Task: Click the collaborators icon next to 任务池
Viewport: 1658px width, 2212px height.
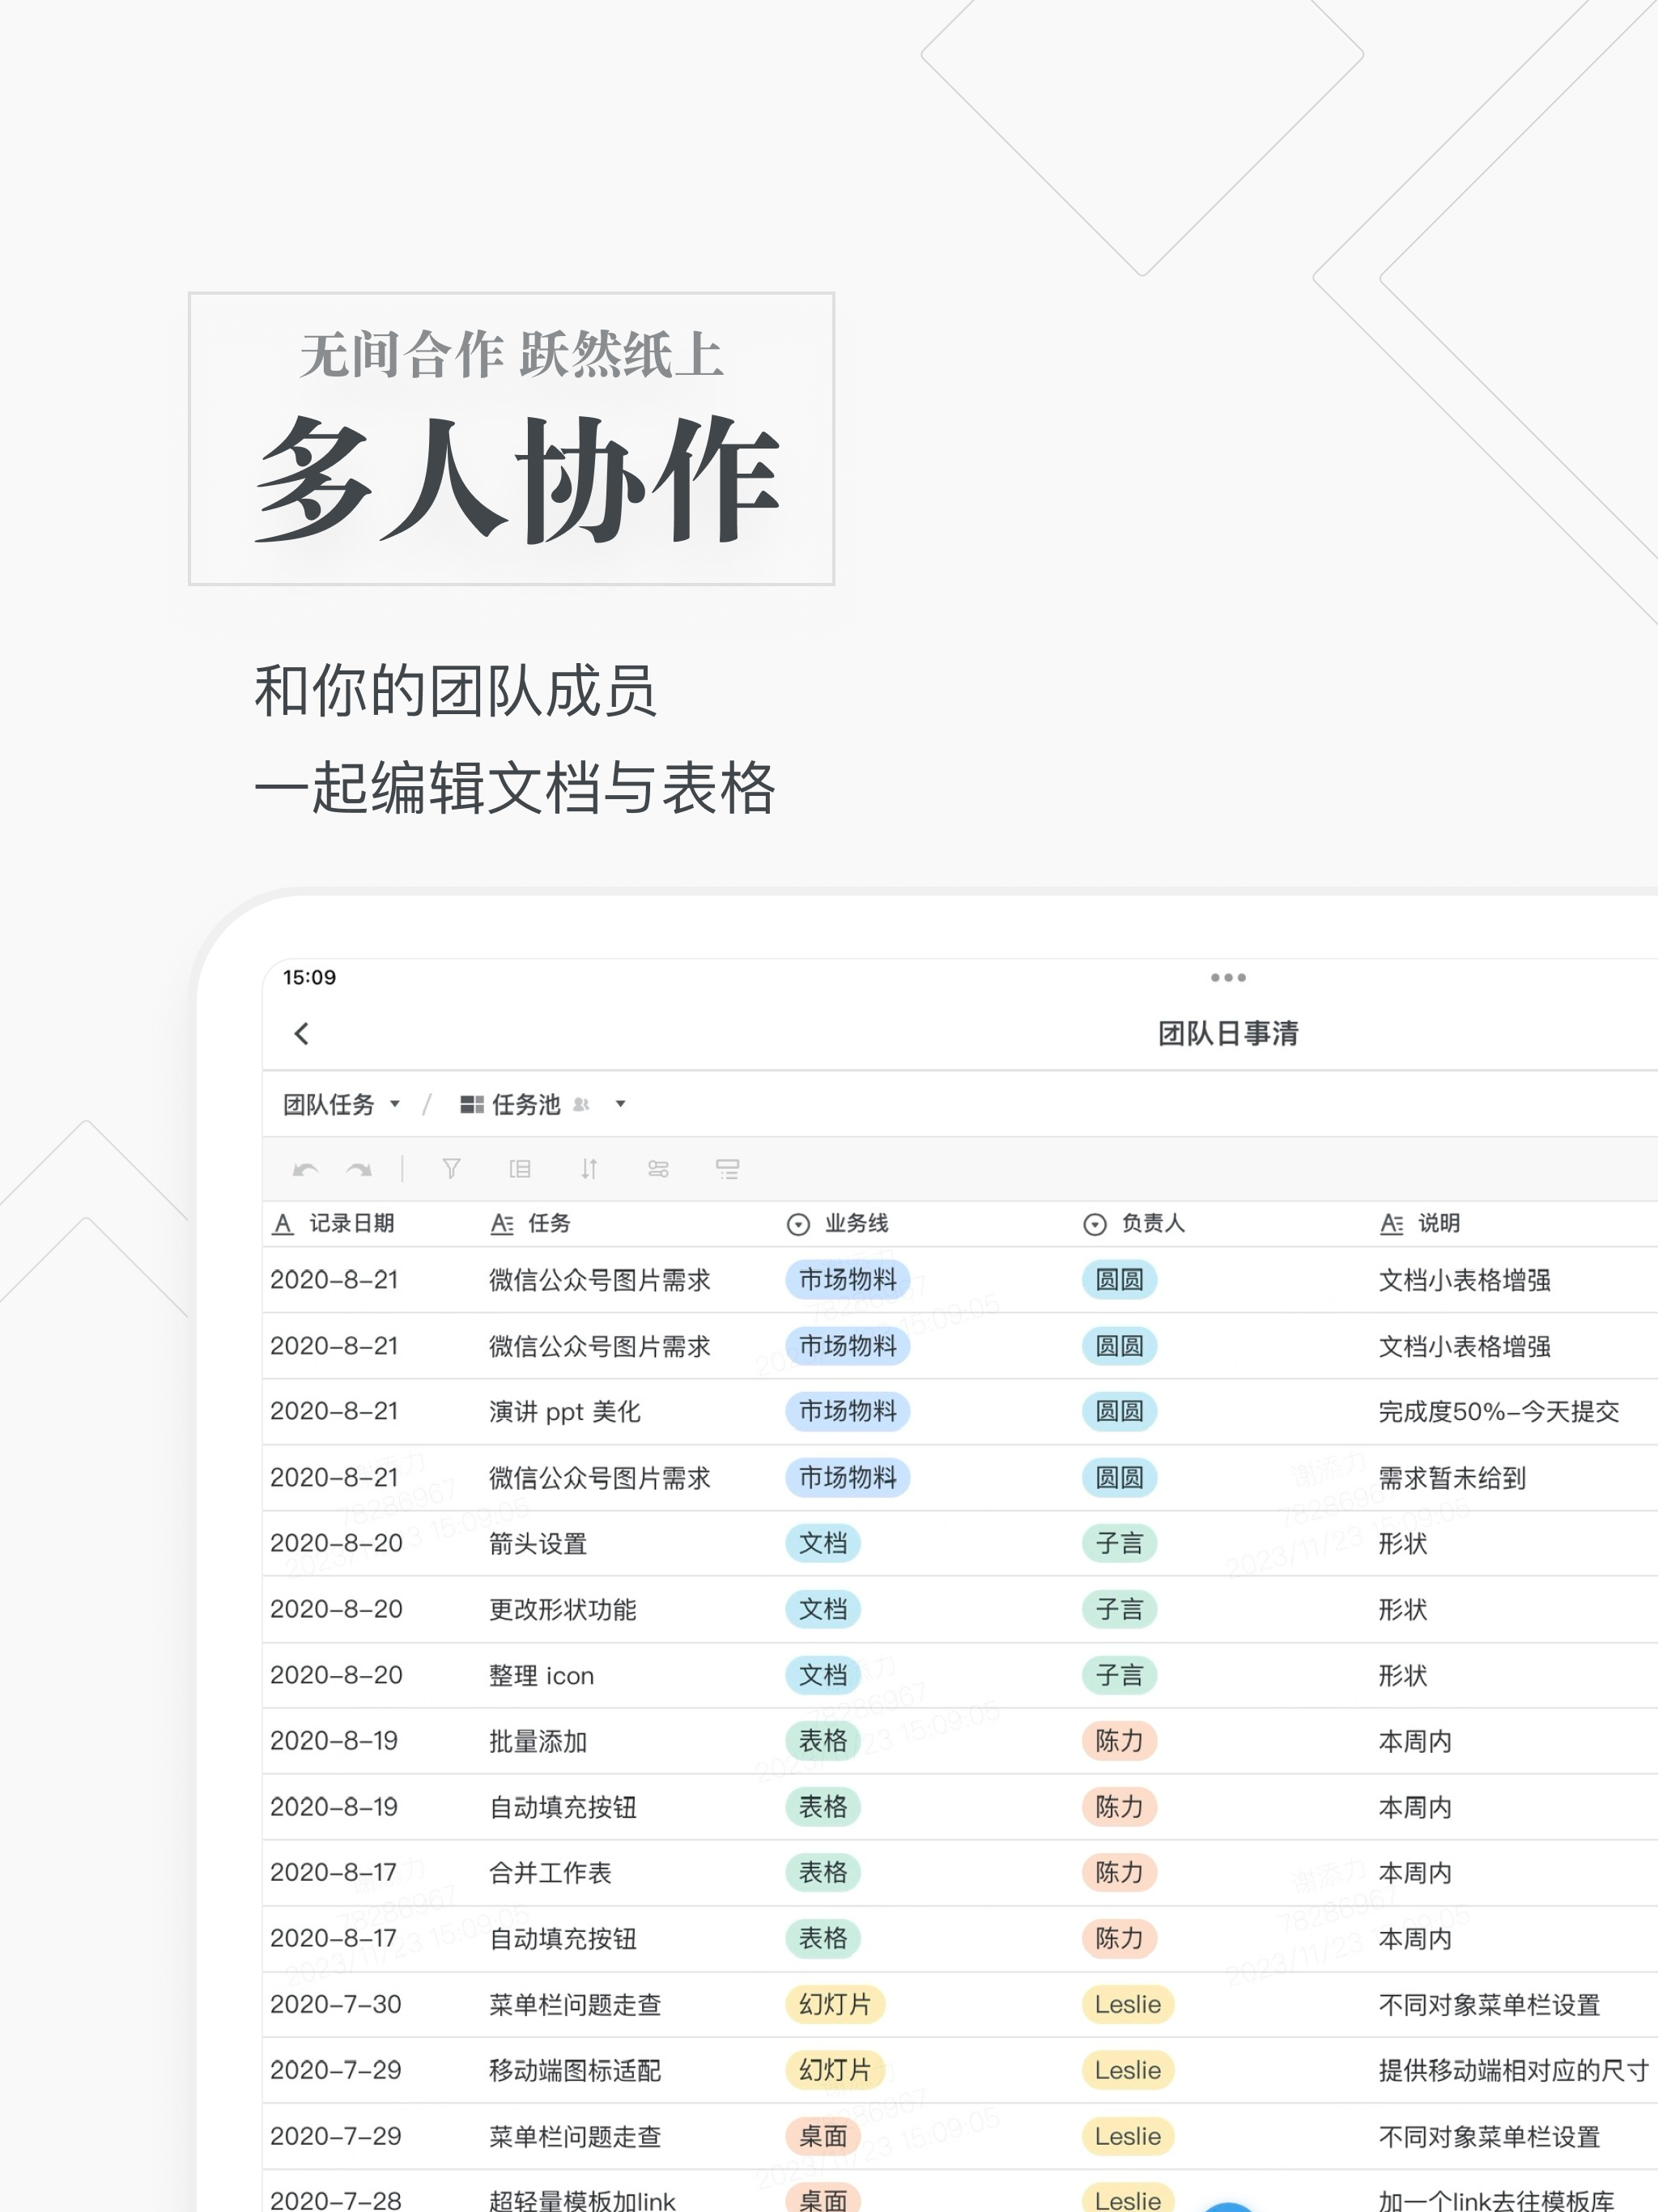Action: [x=581, y=1104]
